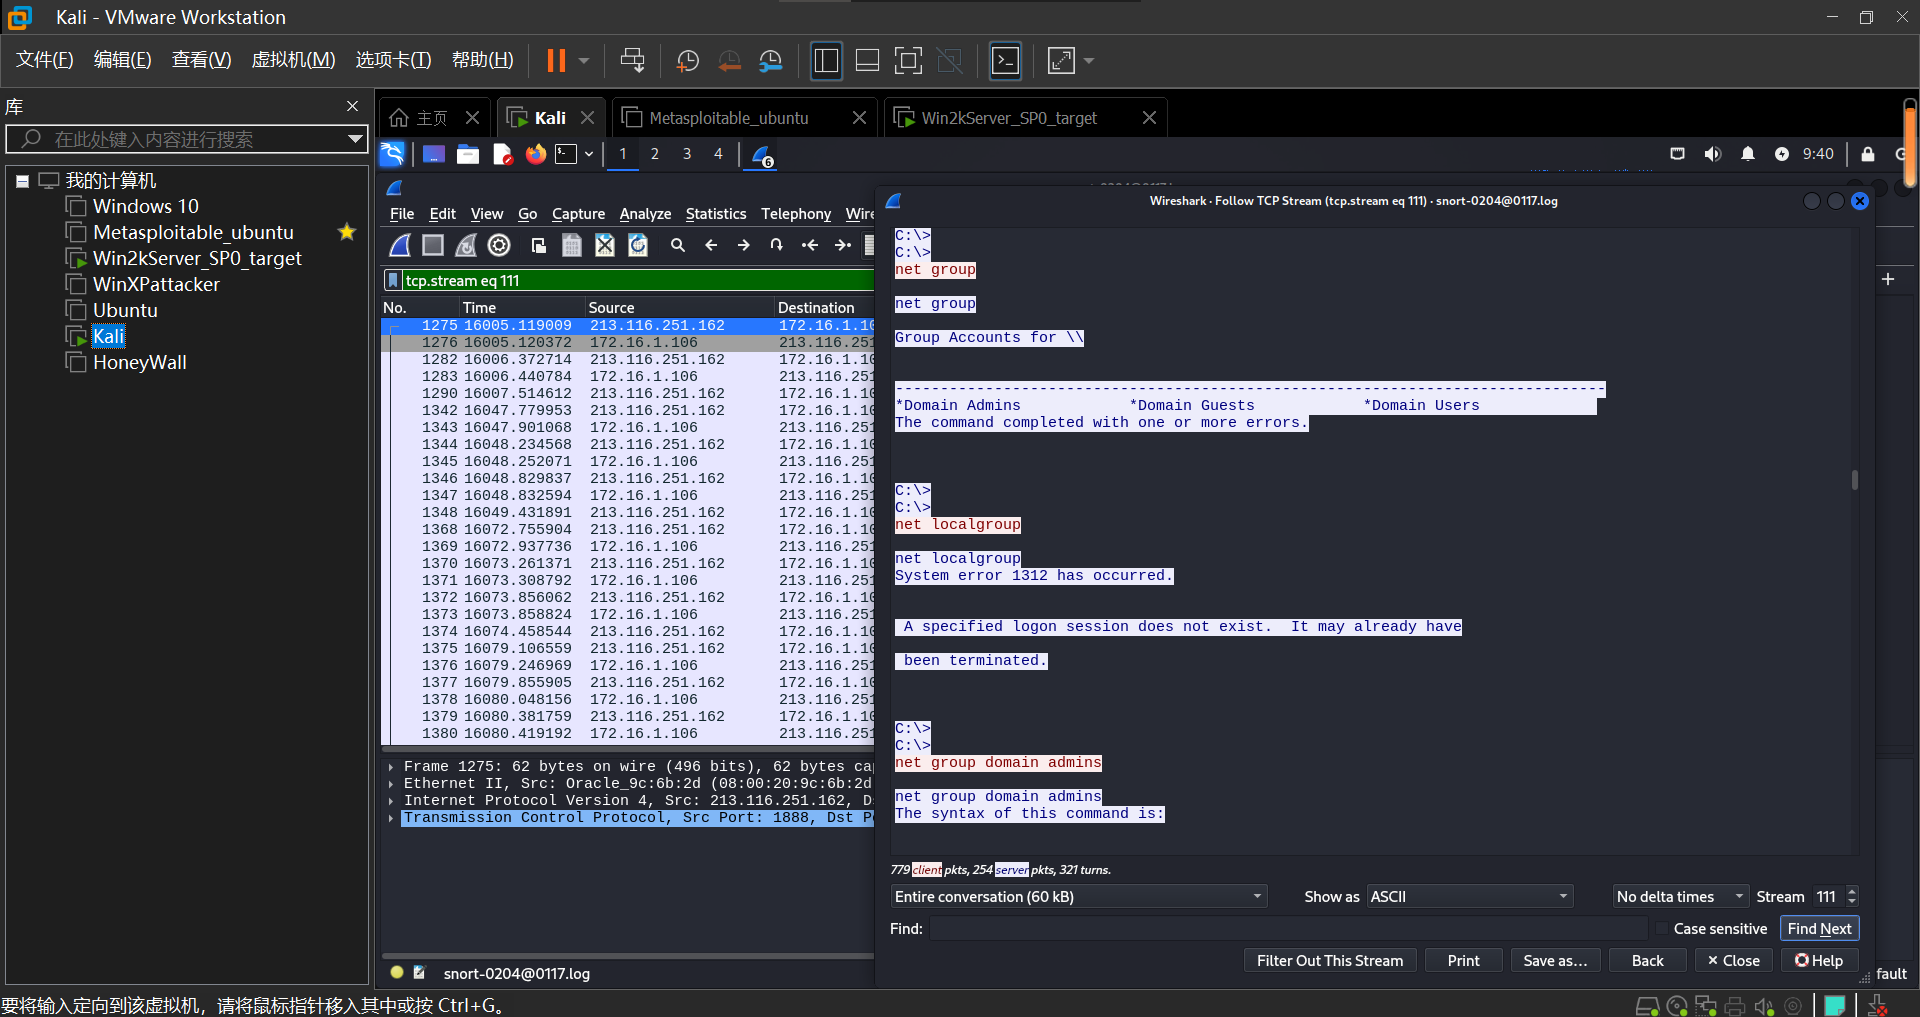Click the Wireshark start capture shark fin icon
The height and width of the screenshot is (1017, 1920).
pyautogui.click(x=400, y=245)
